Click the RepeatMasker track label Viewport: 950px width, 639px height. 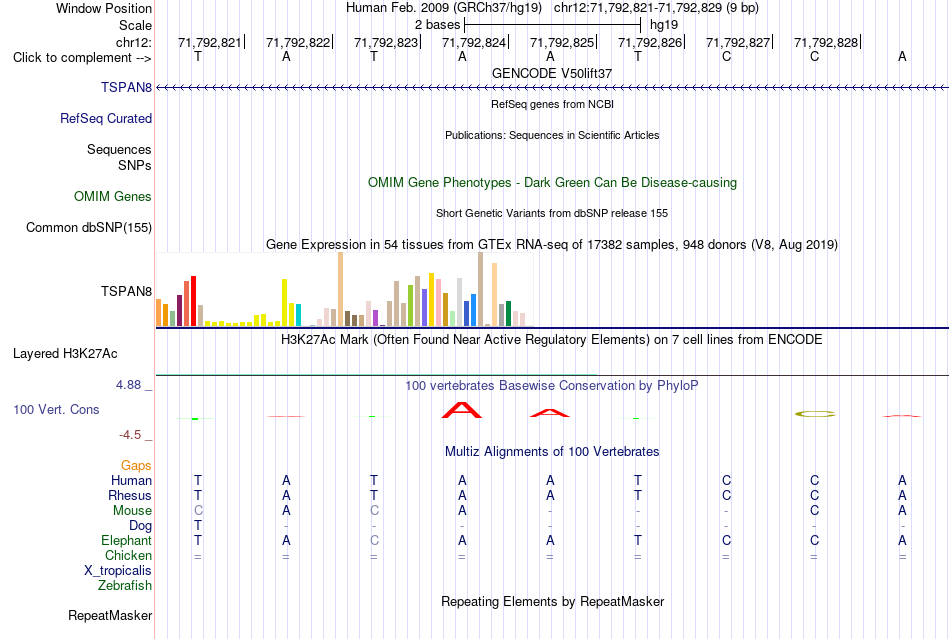110,615
